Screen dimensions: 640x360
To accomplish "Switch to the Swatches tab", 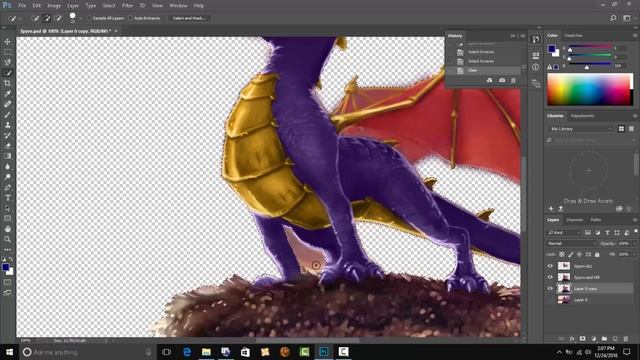I will [x=573, y=36].
